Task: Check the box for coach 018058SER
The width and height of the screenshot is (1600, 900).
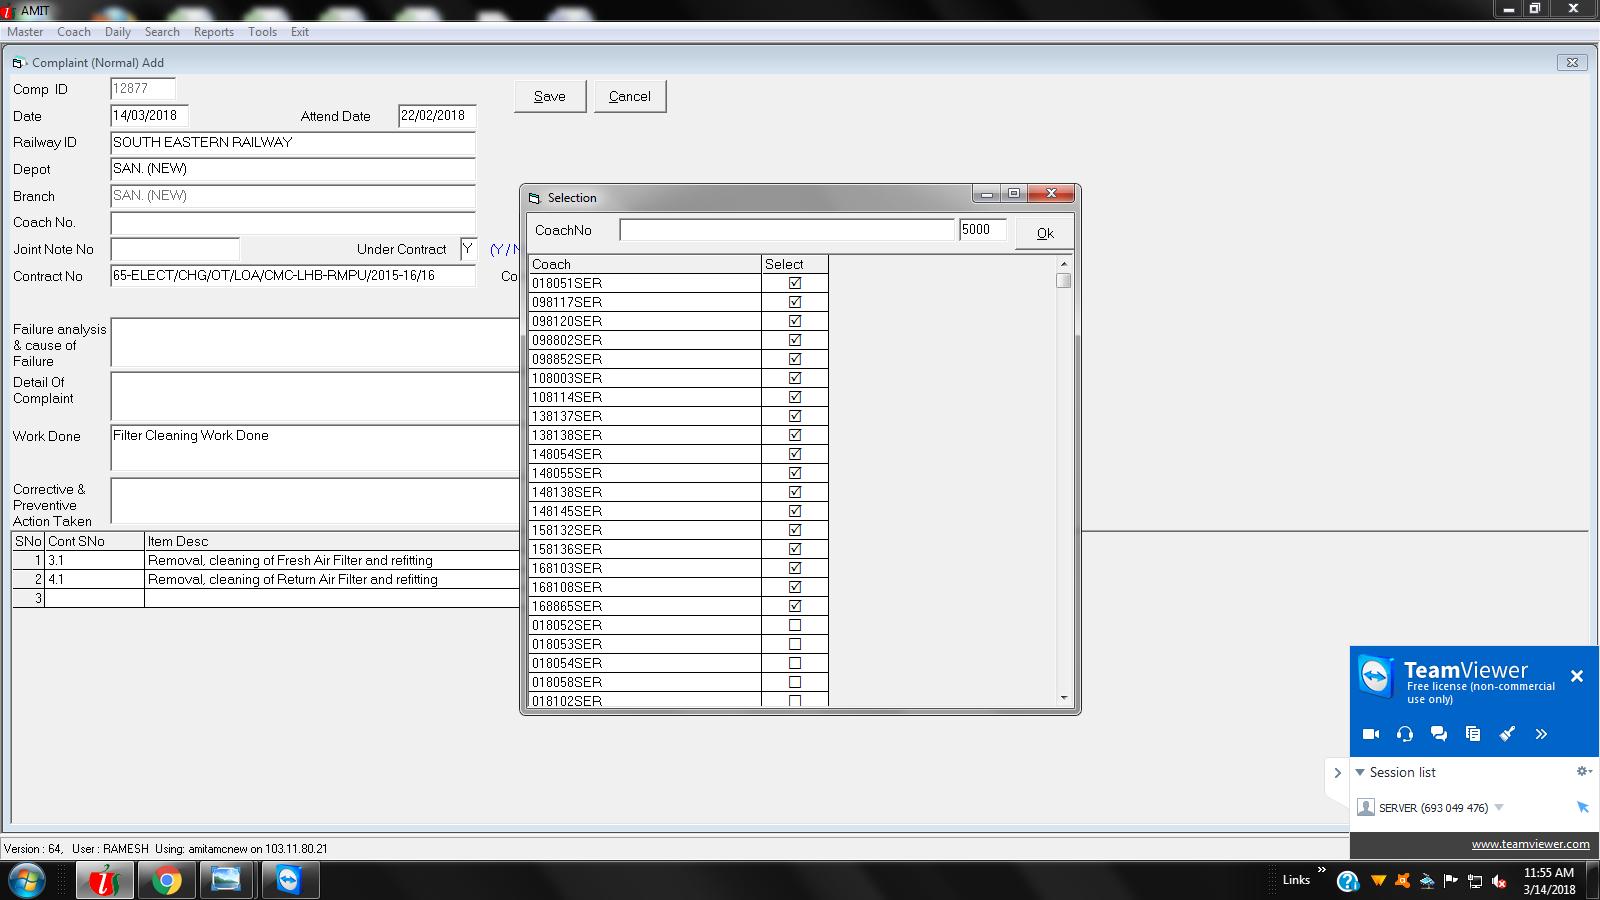Action: point(795,682)
